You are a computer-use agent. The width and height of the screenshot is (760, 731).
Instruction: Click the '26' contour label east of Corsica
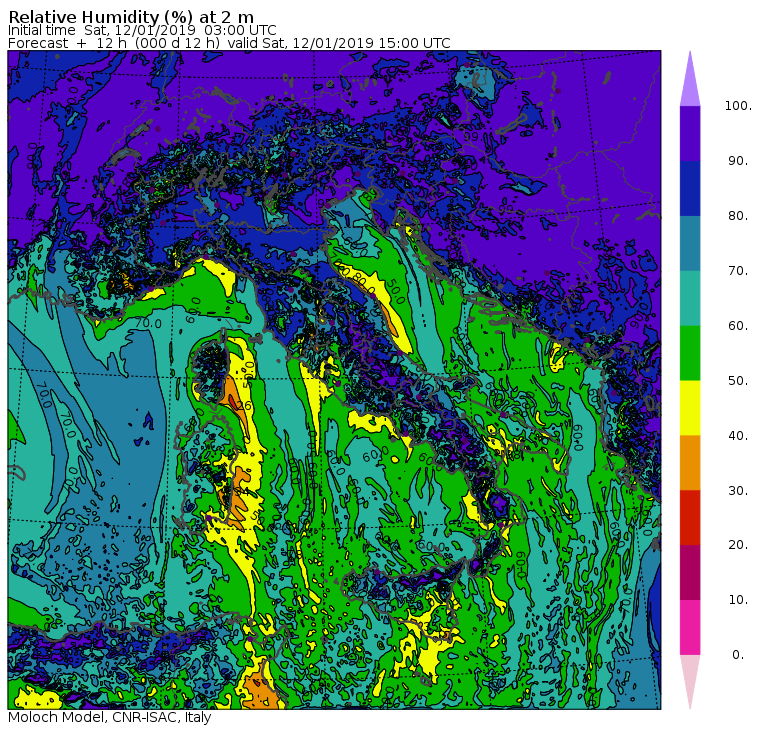[x=245, y=405]
